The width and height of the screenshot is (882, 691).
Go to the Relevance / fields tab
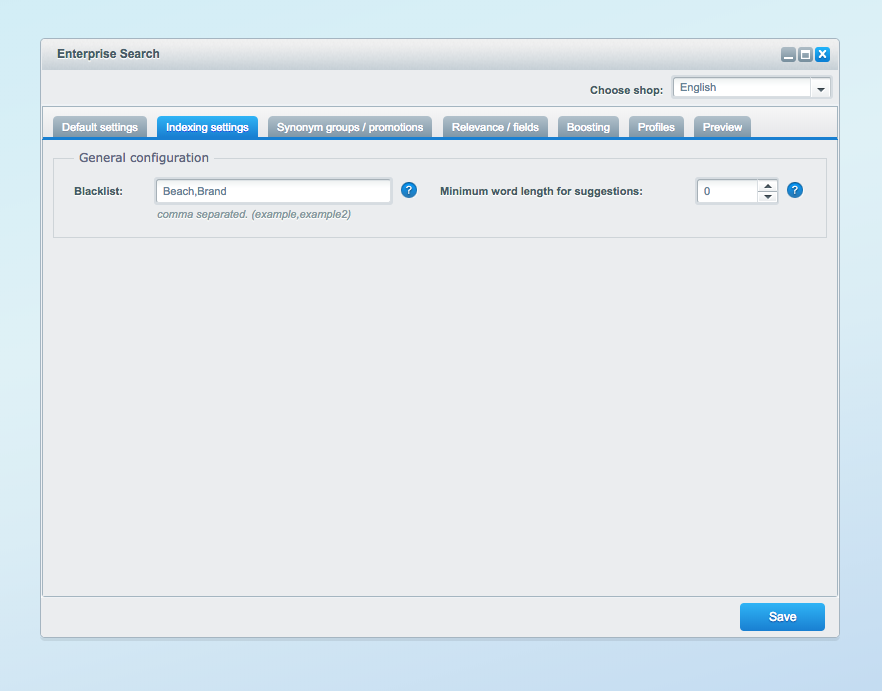(x=495, y=127)
